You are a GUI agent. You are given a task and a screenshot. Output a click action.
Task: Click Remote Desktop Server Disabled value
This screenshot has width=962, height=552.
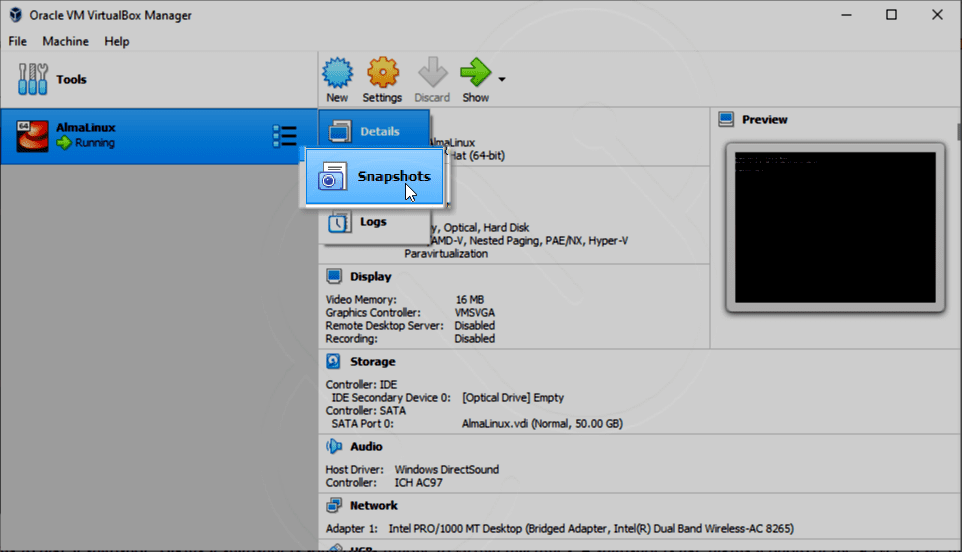click(474, 326)
